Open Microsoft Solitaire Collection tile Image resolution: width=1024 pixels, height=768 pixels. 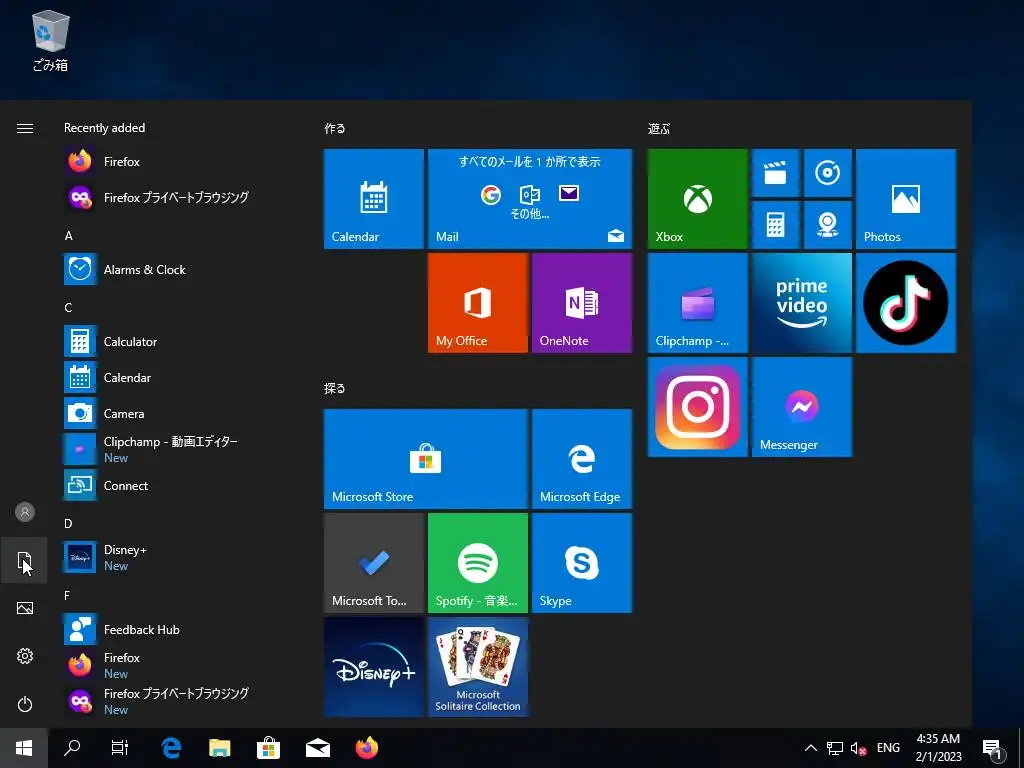[477, 667]
